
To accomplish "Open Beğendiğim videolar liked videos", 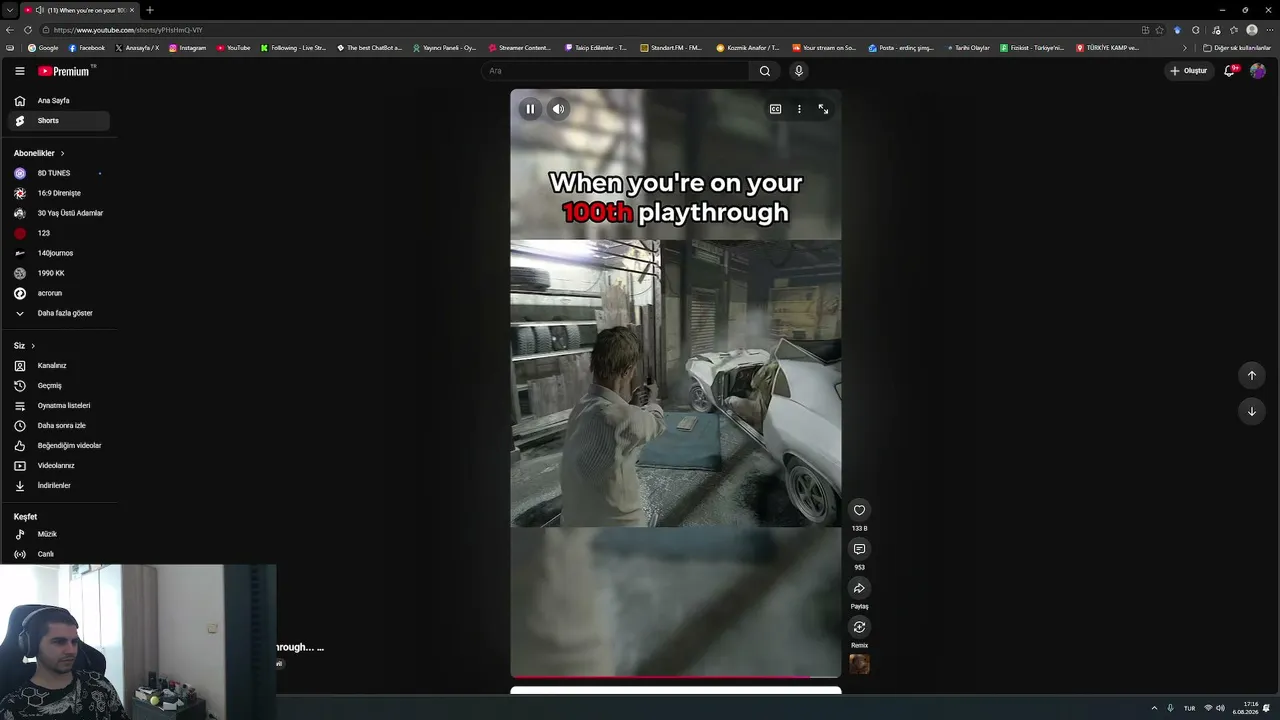I will [x=59, y=446].
